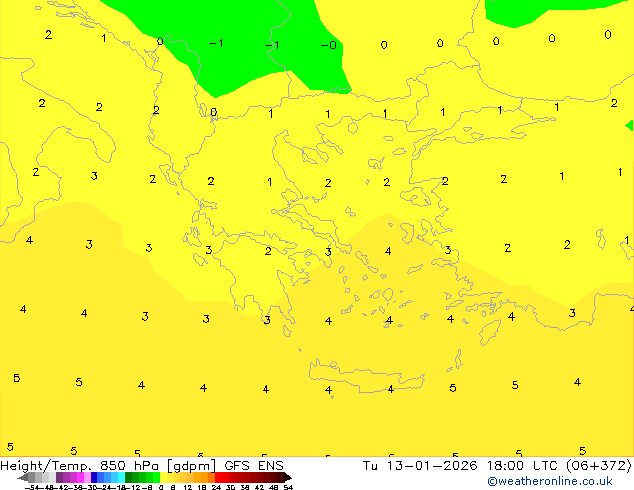Pick the darkest green legend swatch

pyautogui.click(x=128, y=477)
